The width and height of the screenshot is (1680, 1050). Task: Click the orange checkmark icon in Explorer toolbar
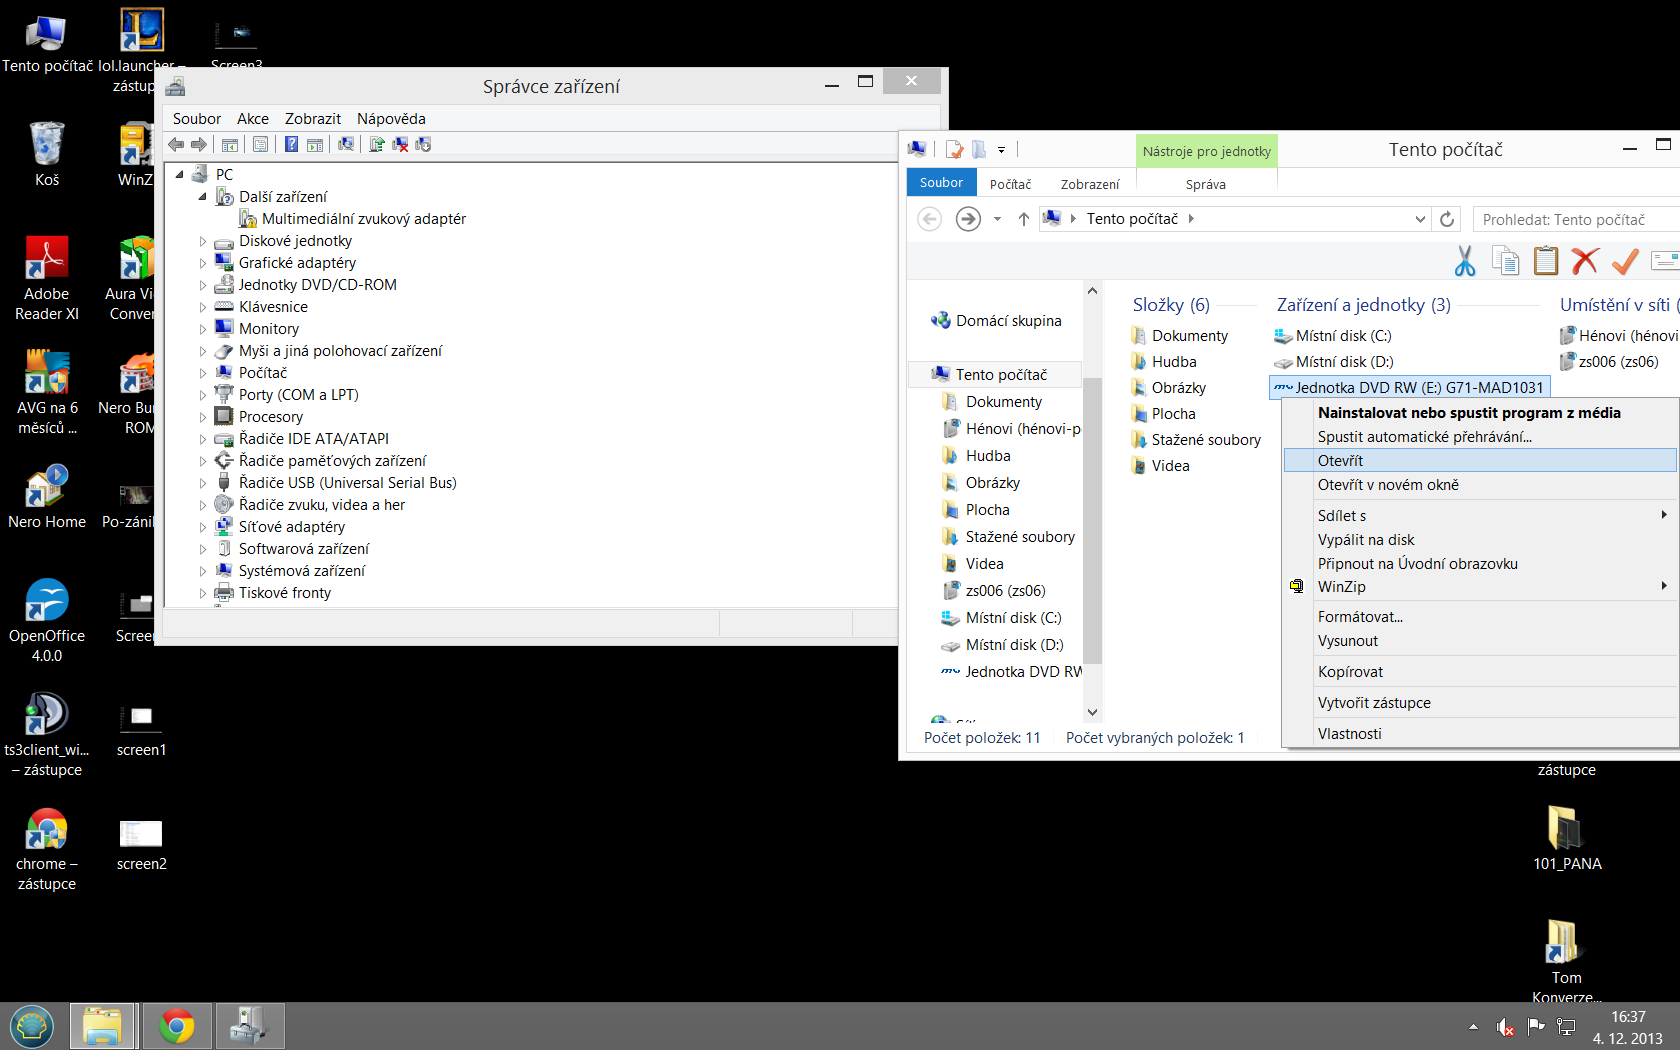pyautogui.click(x=1625, y=261)
